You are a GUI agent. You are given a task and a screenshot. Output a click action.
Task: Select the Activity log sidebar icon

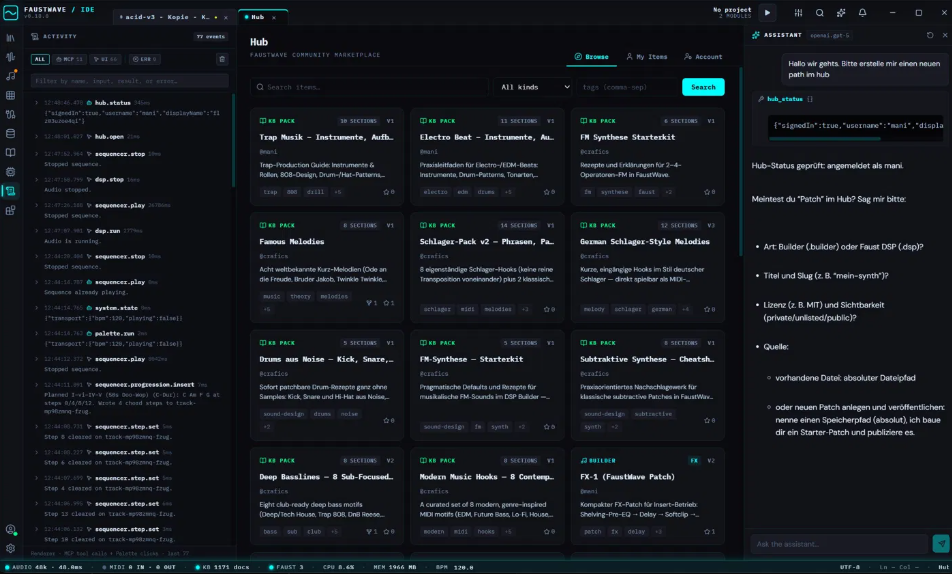pyautogui.click(x=10, y=191)
